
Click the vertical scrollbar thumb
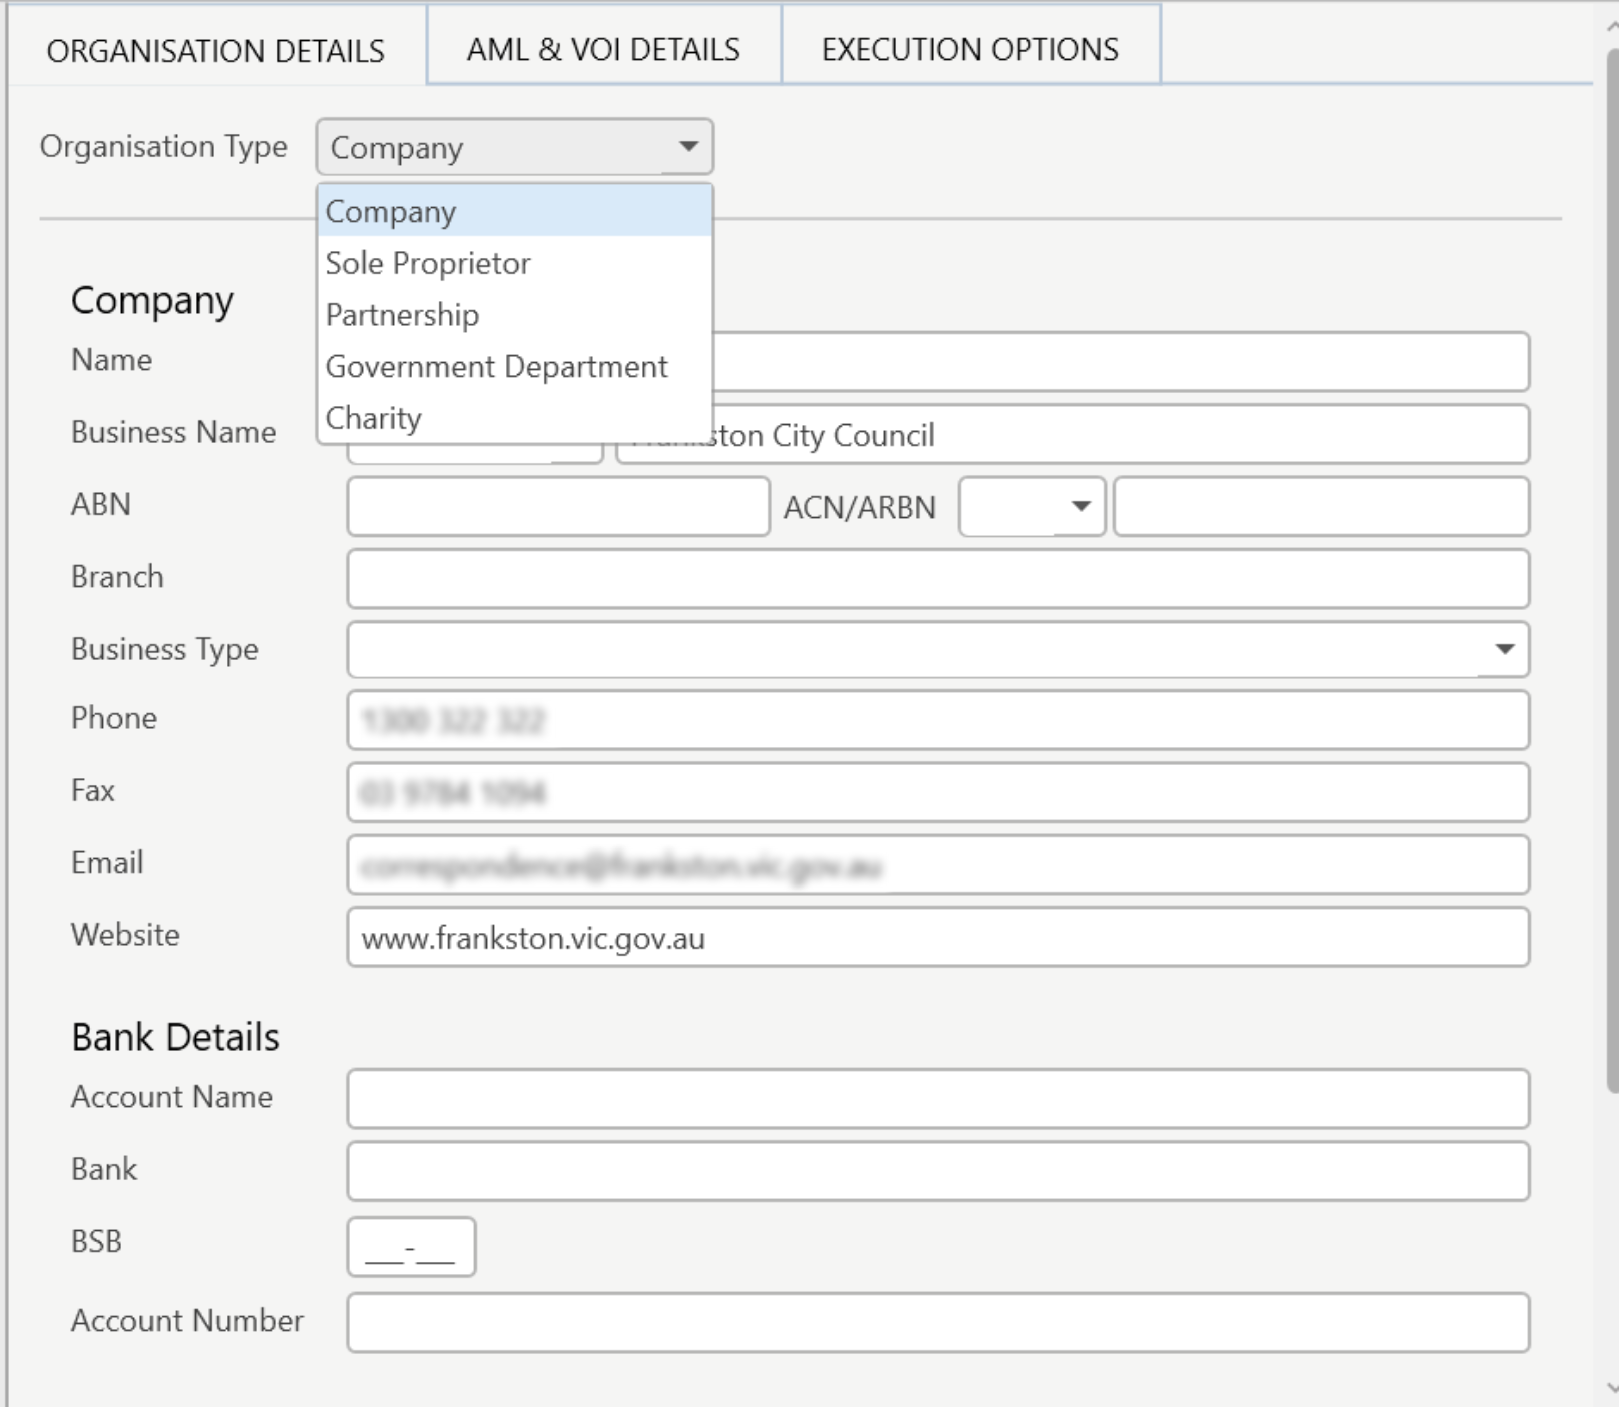[1611, 560]
